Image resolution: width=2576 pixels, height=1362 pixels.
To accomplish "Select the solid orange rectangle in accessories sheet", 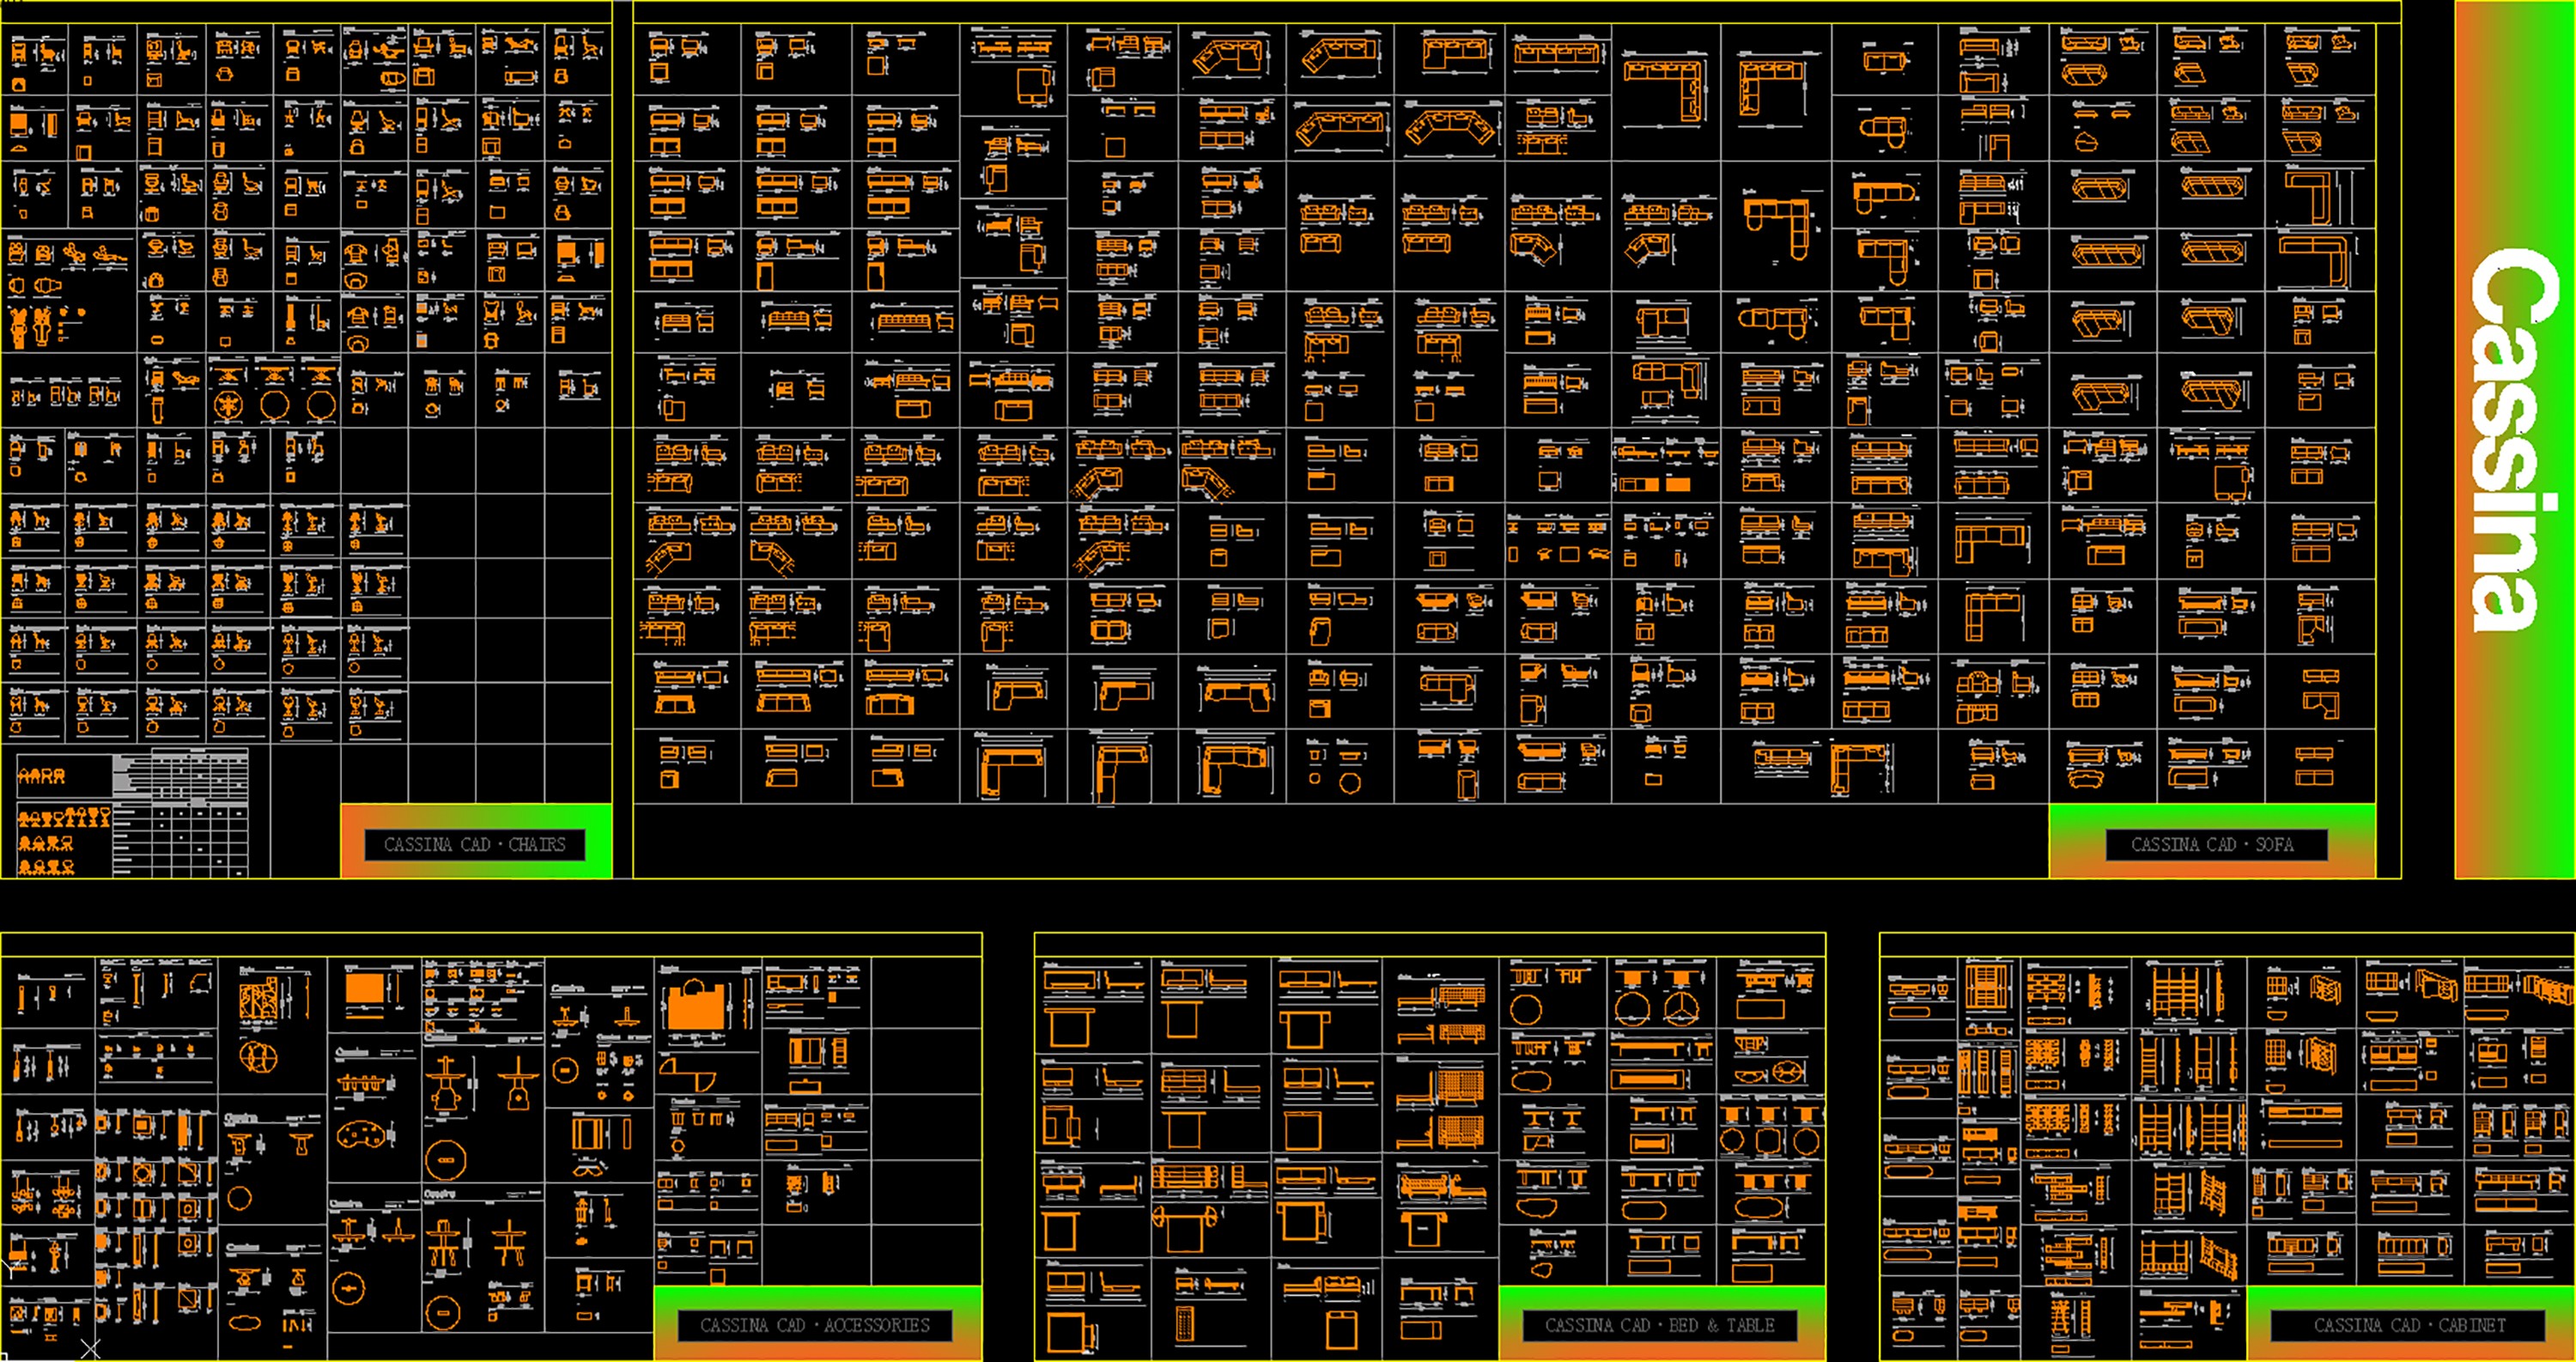I will (x=364, y=989).
